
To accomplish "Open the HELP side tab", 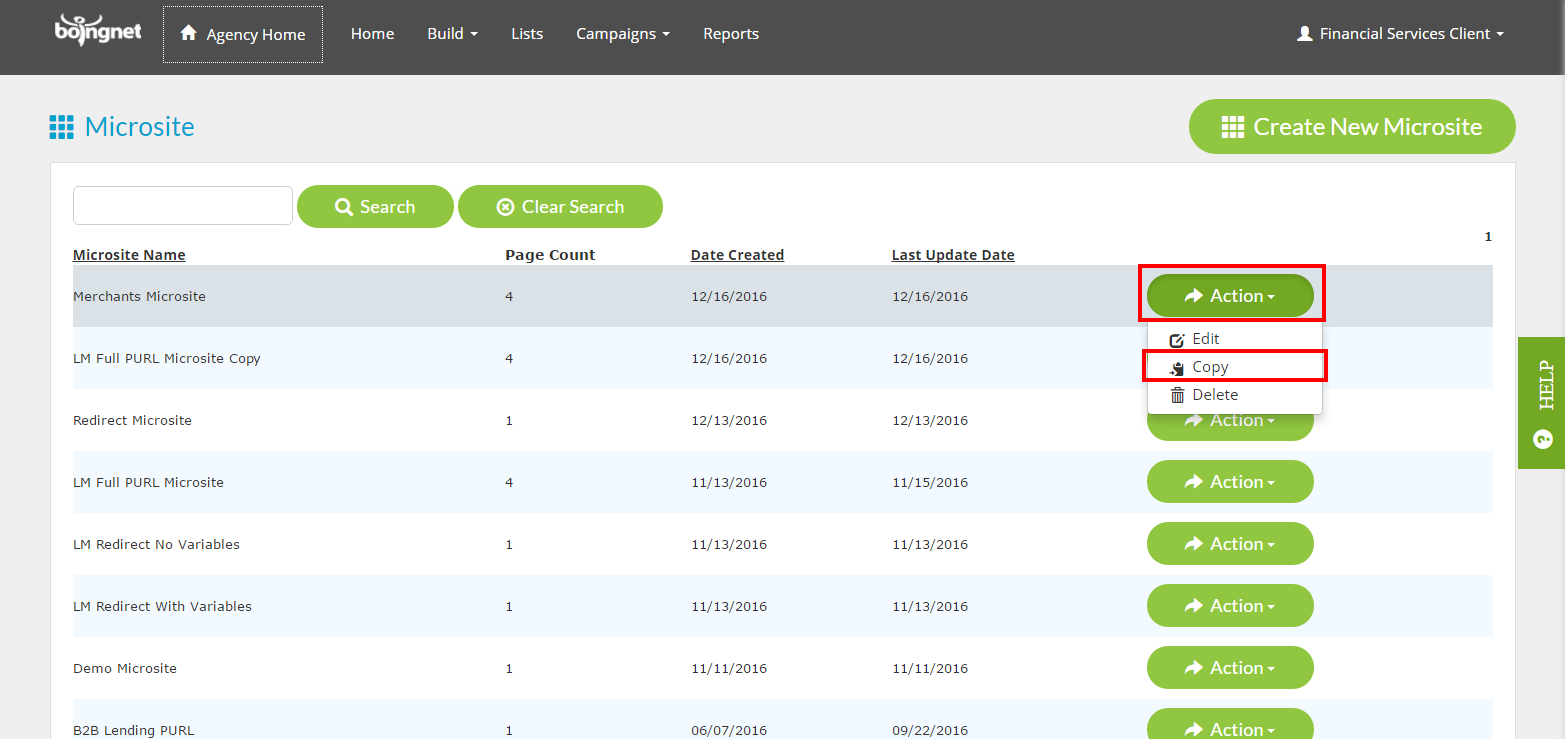I will 1541,403.
